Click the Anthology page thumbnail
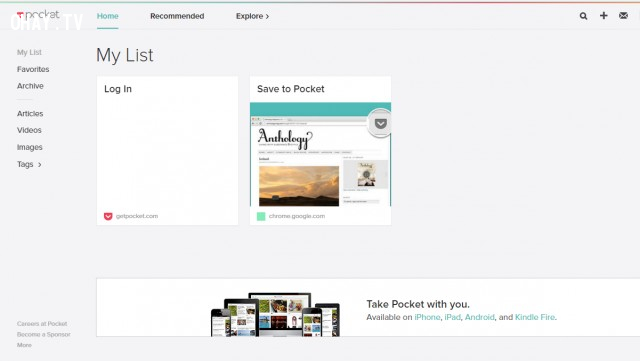640x361 pixels. 320,154
